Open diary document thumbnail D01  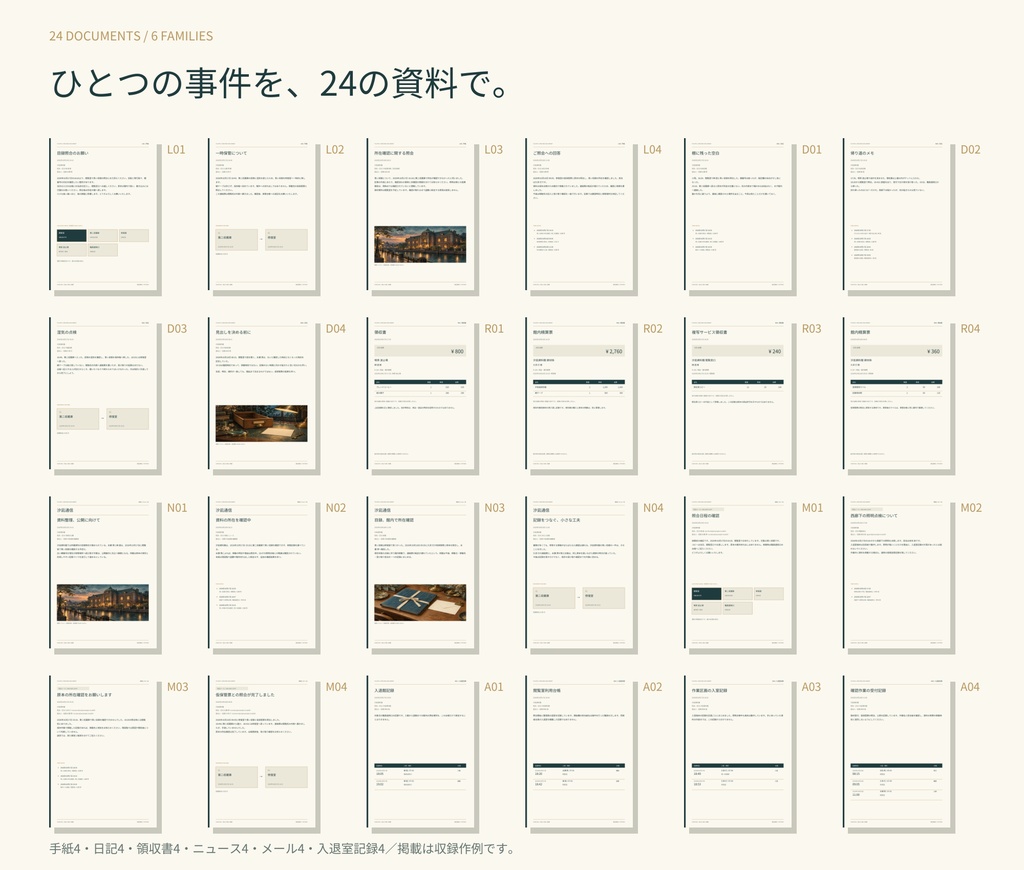coord(738,214)
